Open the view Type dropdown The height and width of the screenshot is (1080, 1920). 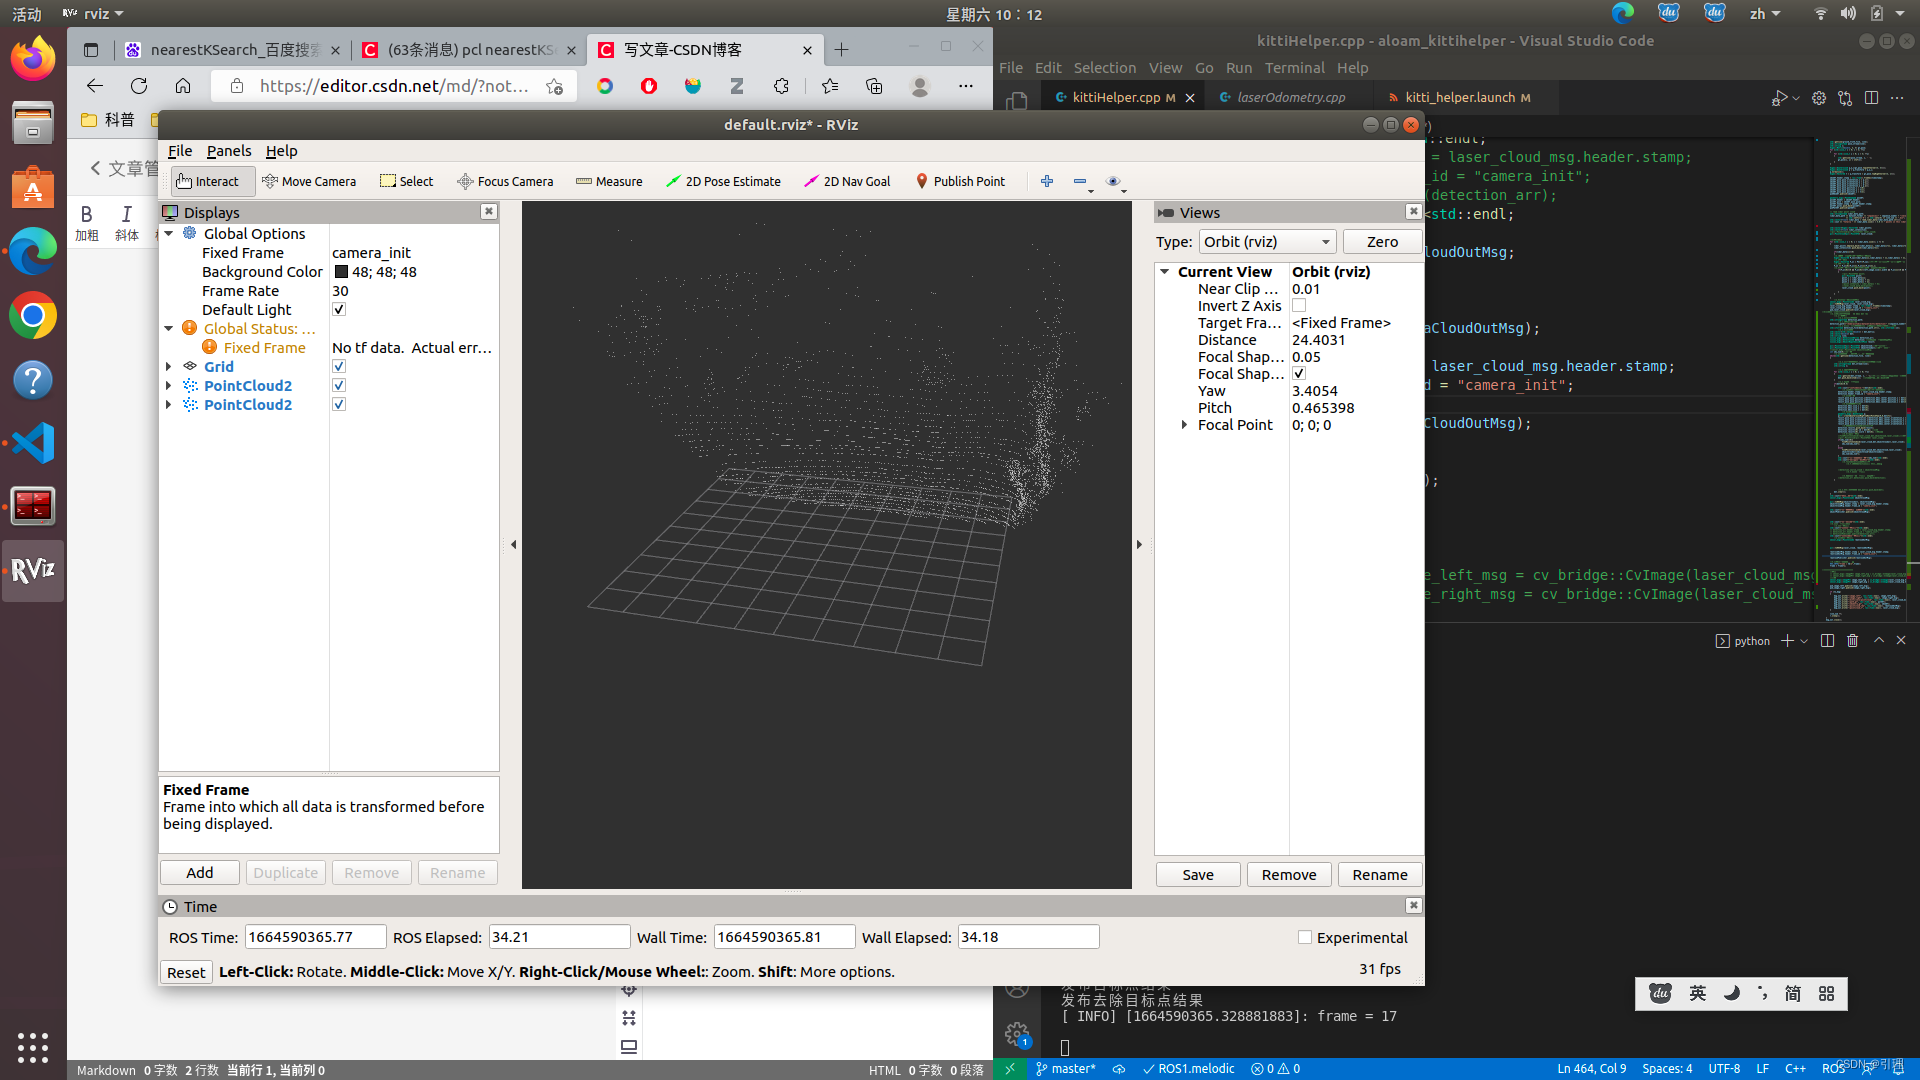click(1267, 242)
